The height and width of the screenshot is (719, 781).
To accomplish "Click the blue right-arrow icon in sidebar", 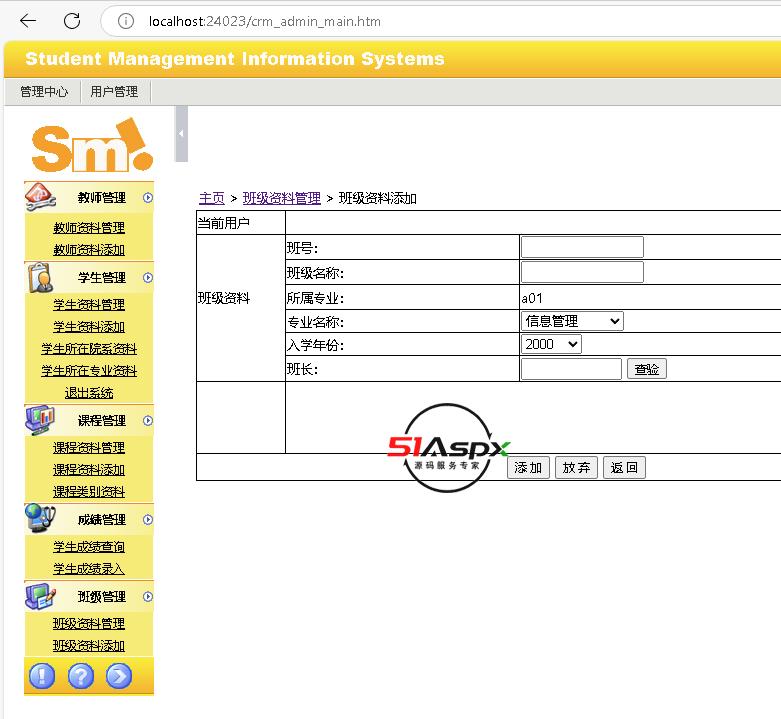I will (118, 676).
